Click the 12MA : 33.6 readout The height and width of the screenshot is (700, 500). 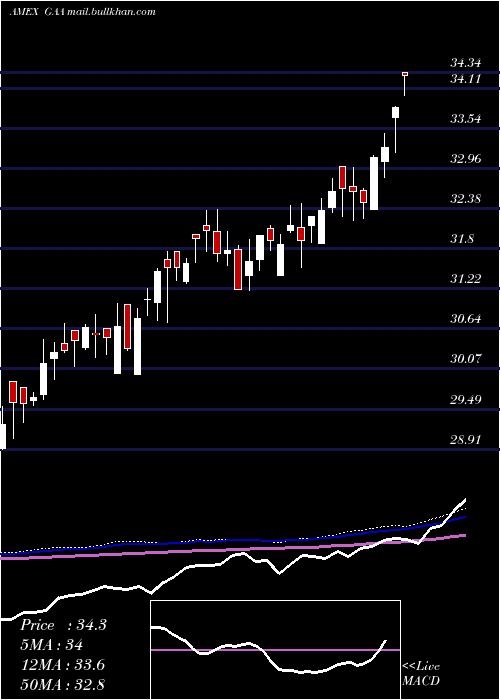pos(62,665)
